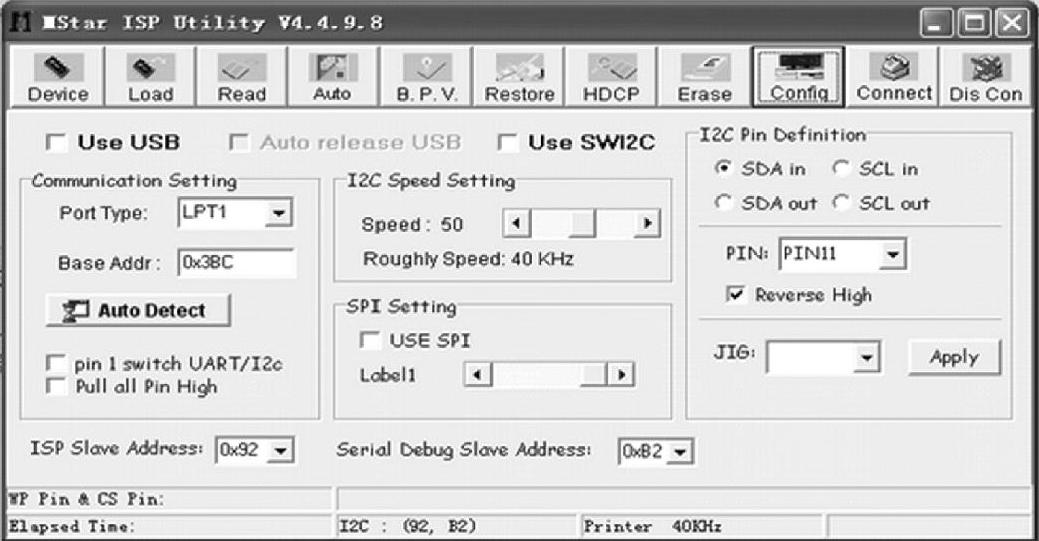Expand the Port Type LPT1 dropdown
Image resolution: width=1039 pixels, height=541 pixels.
[279, 213]
